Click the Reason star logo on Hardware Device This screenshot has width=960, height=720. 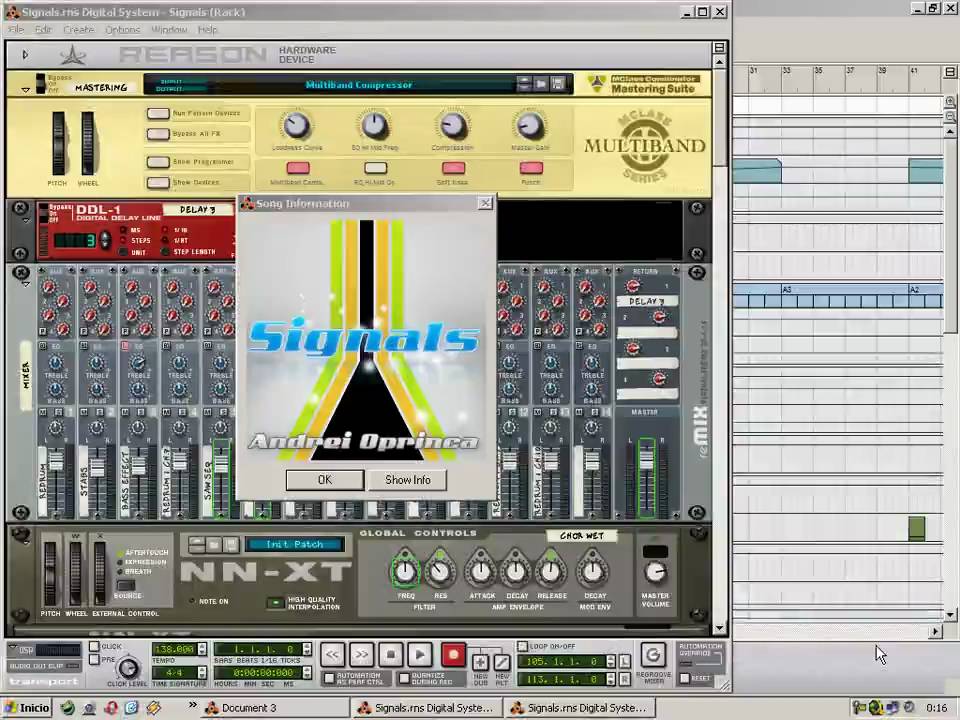73,55
